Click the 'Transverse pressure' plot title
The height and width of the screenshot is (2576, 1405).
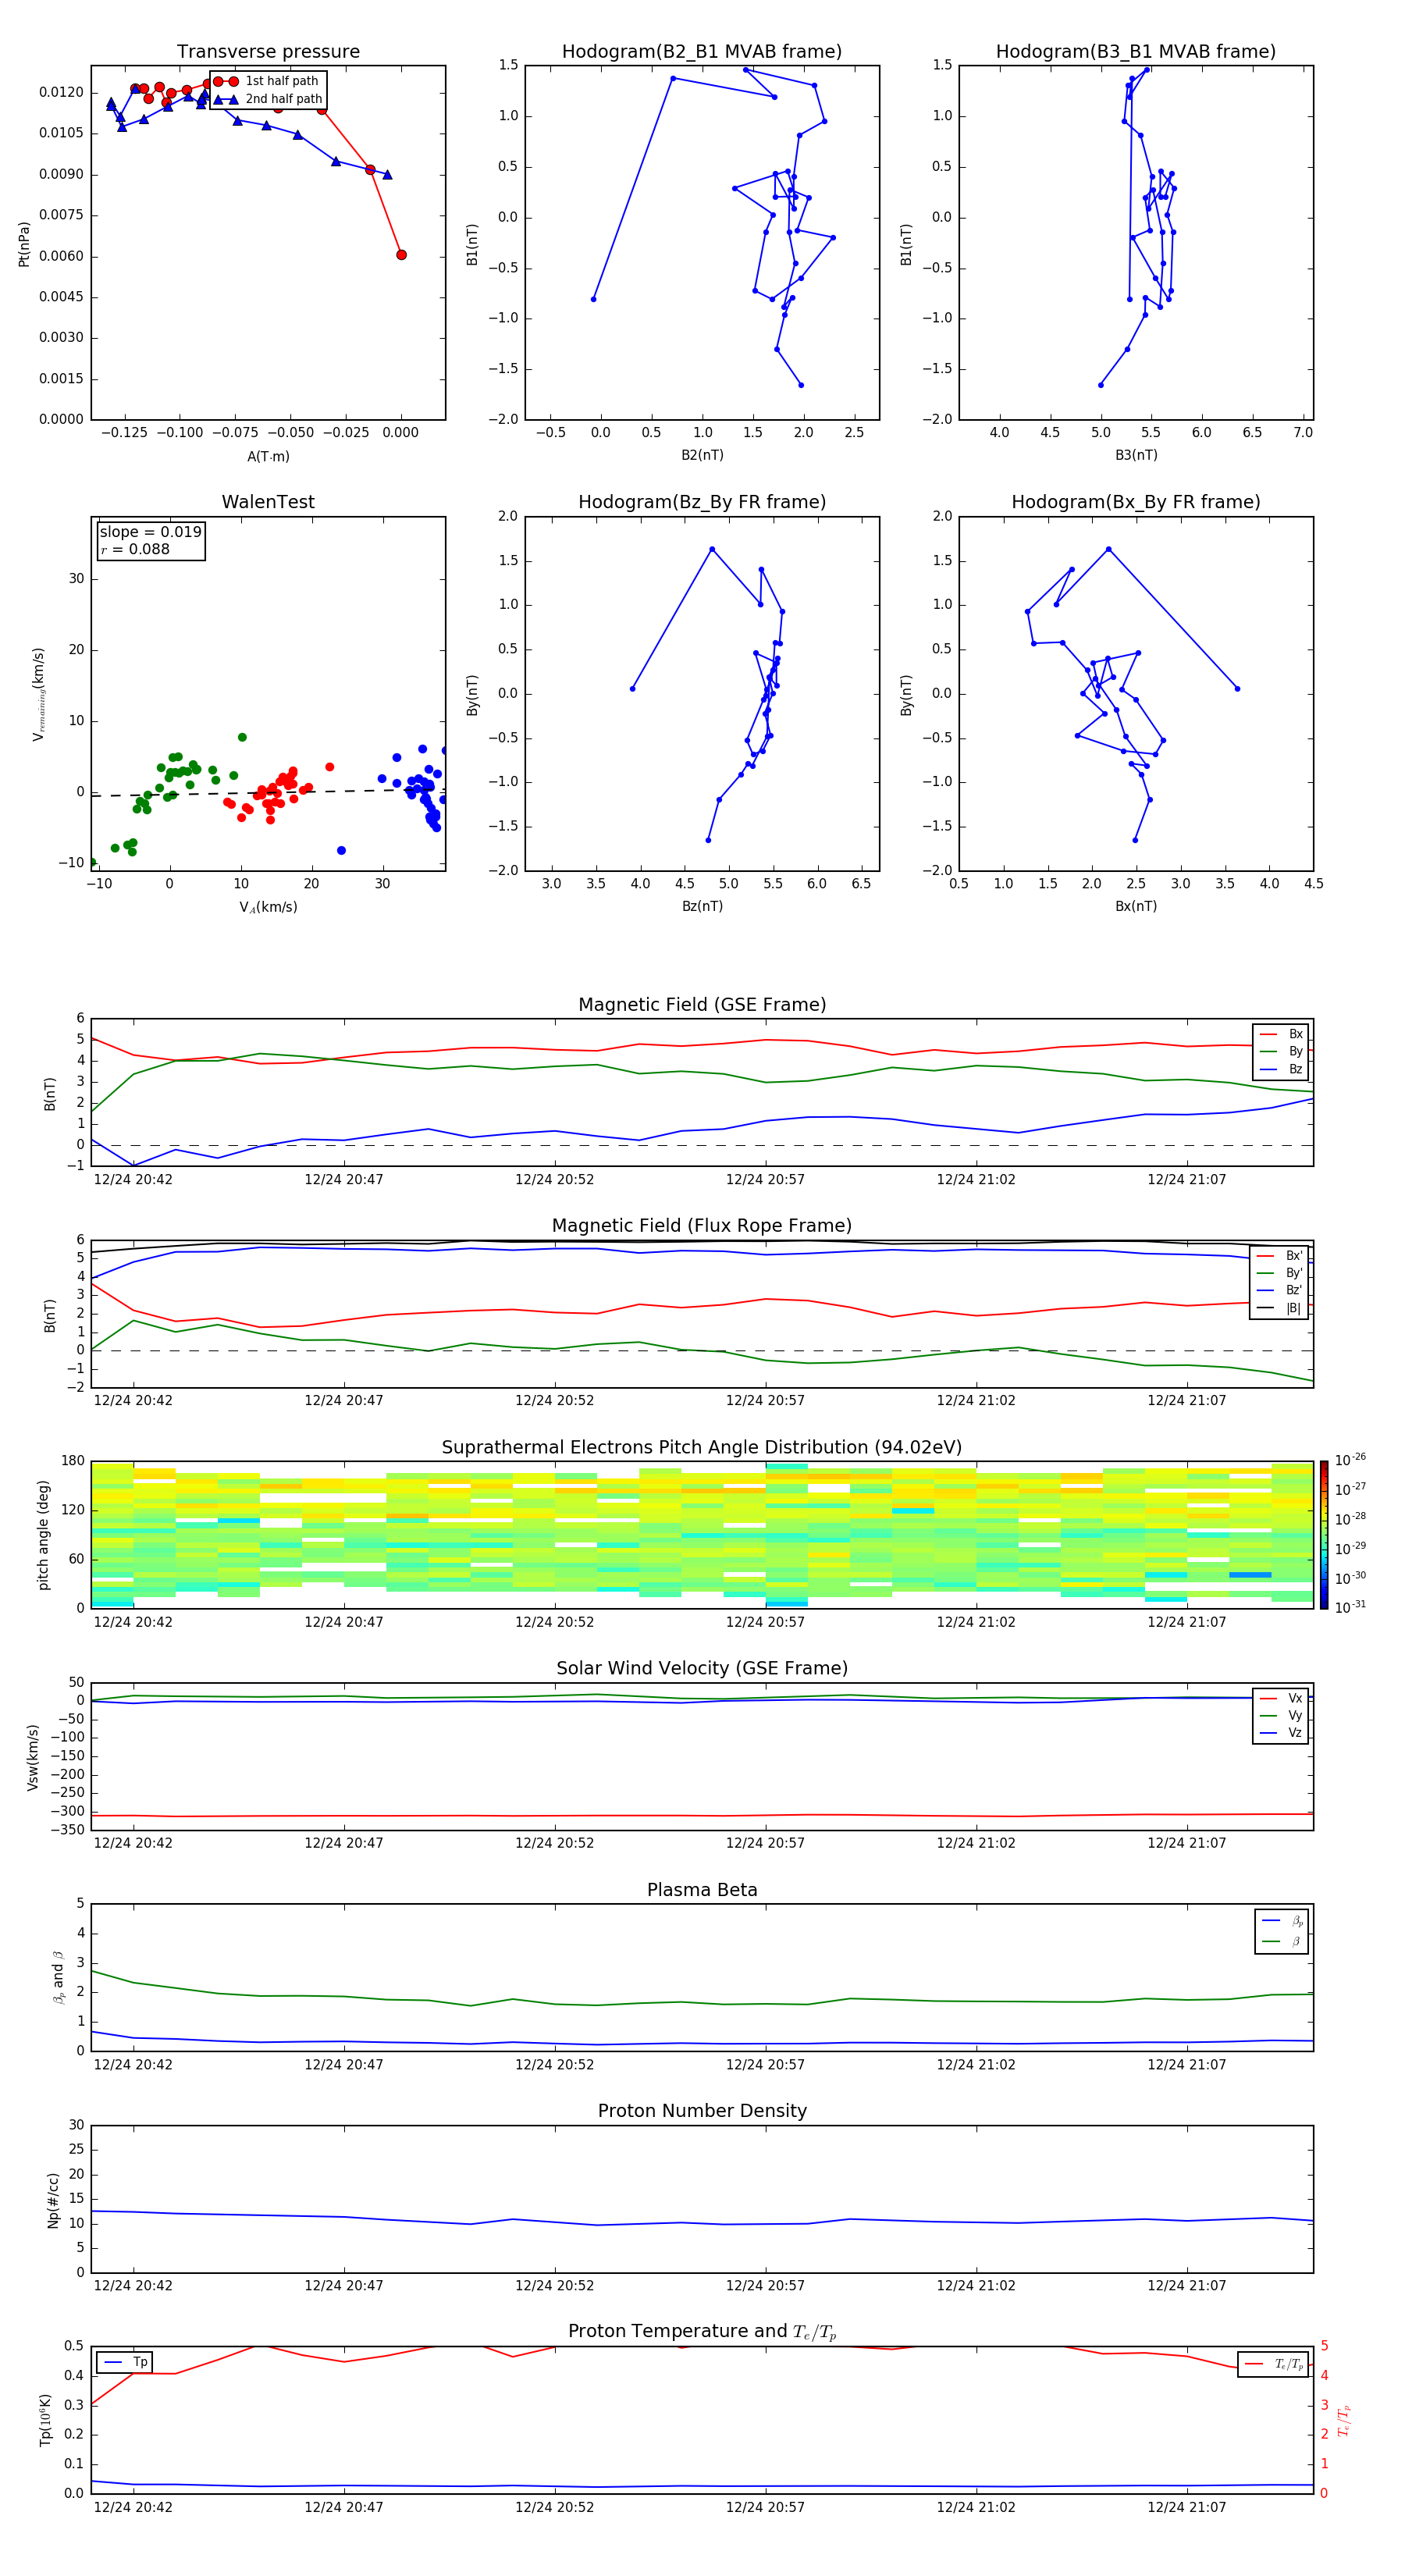268,52
